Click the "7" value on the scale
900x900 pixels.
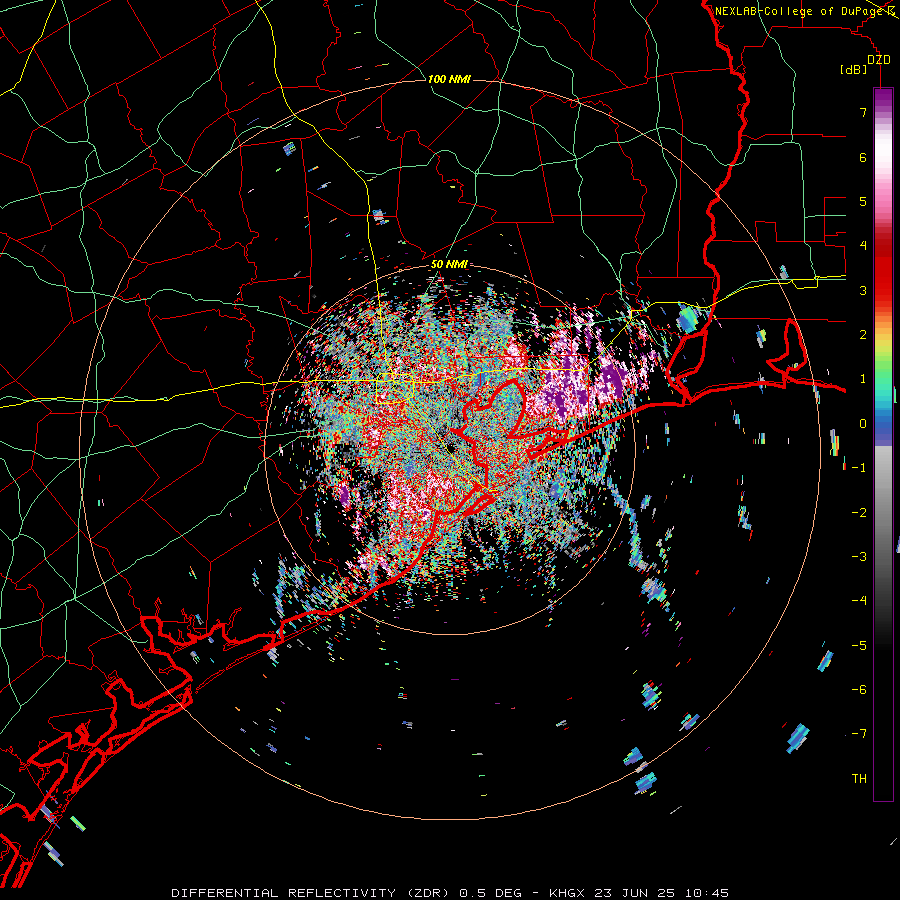[863, 112]
